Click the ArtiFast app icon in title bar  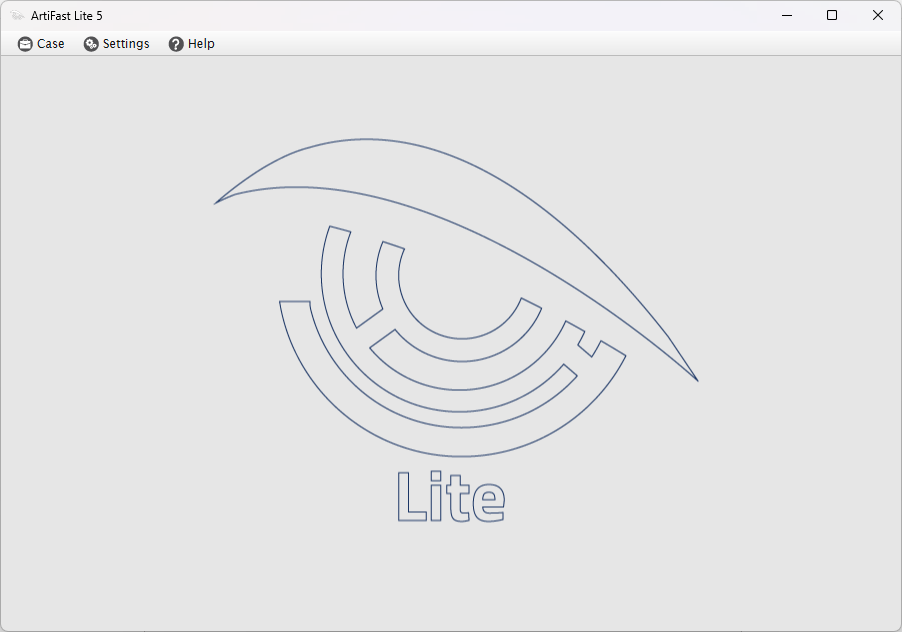[x=17, y=16]
